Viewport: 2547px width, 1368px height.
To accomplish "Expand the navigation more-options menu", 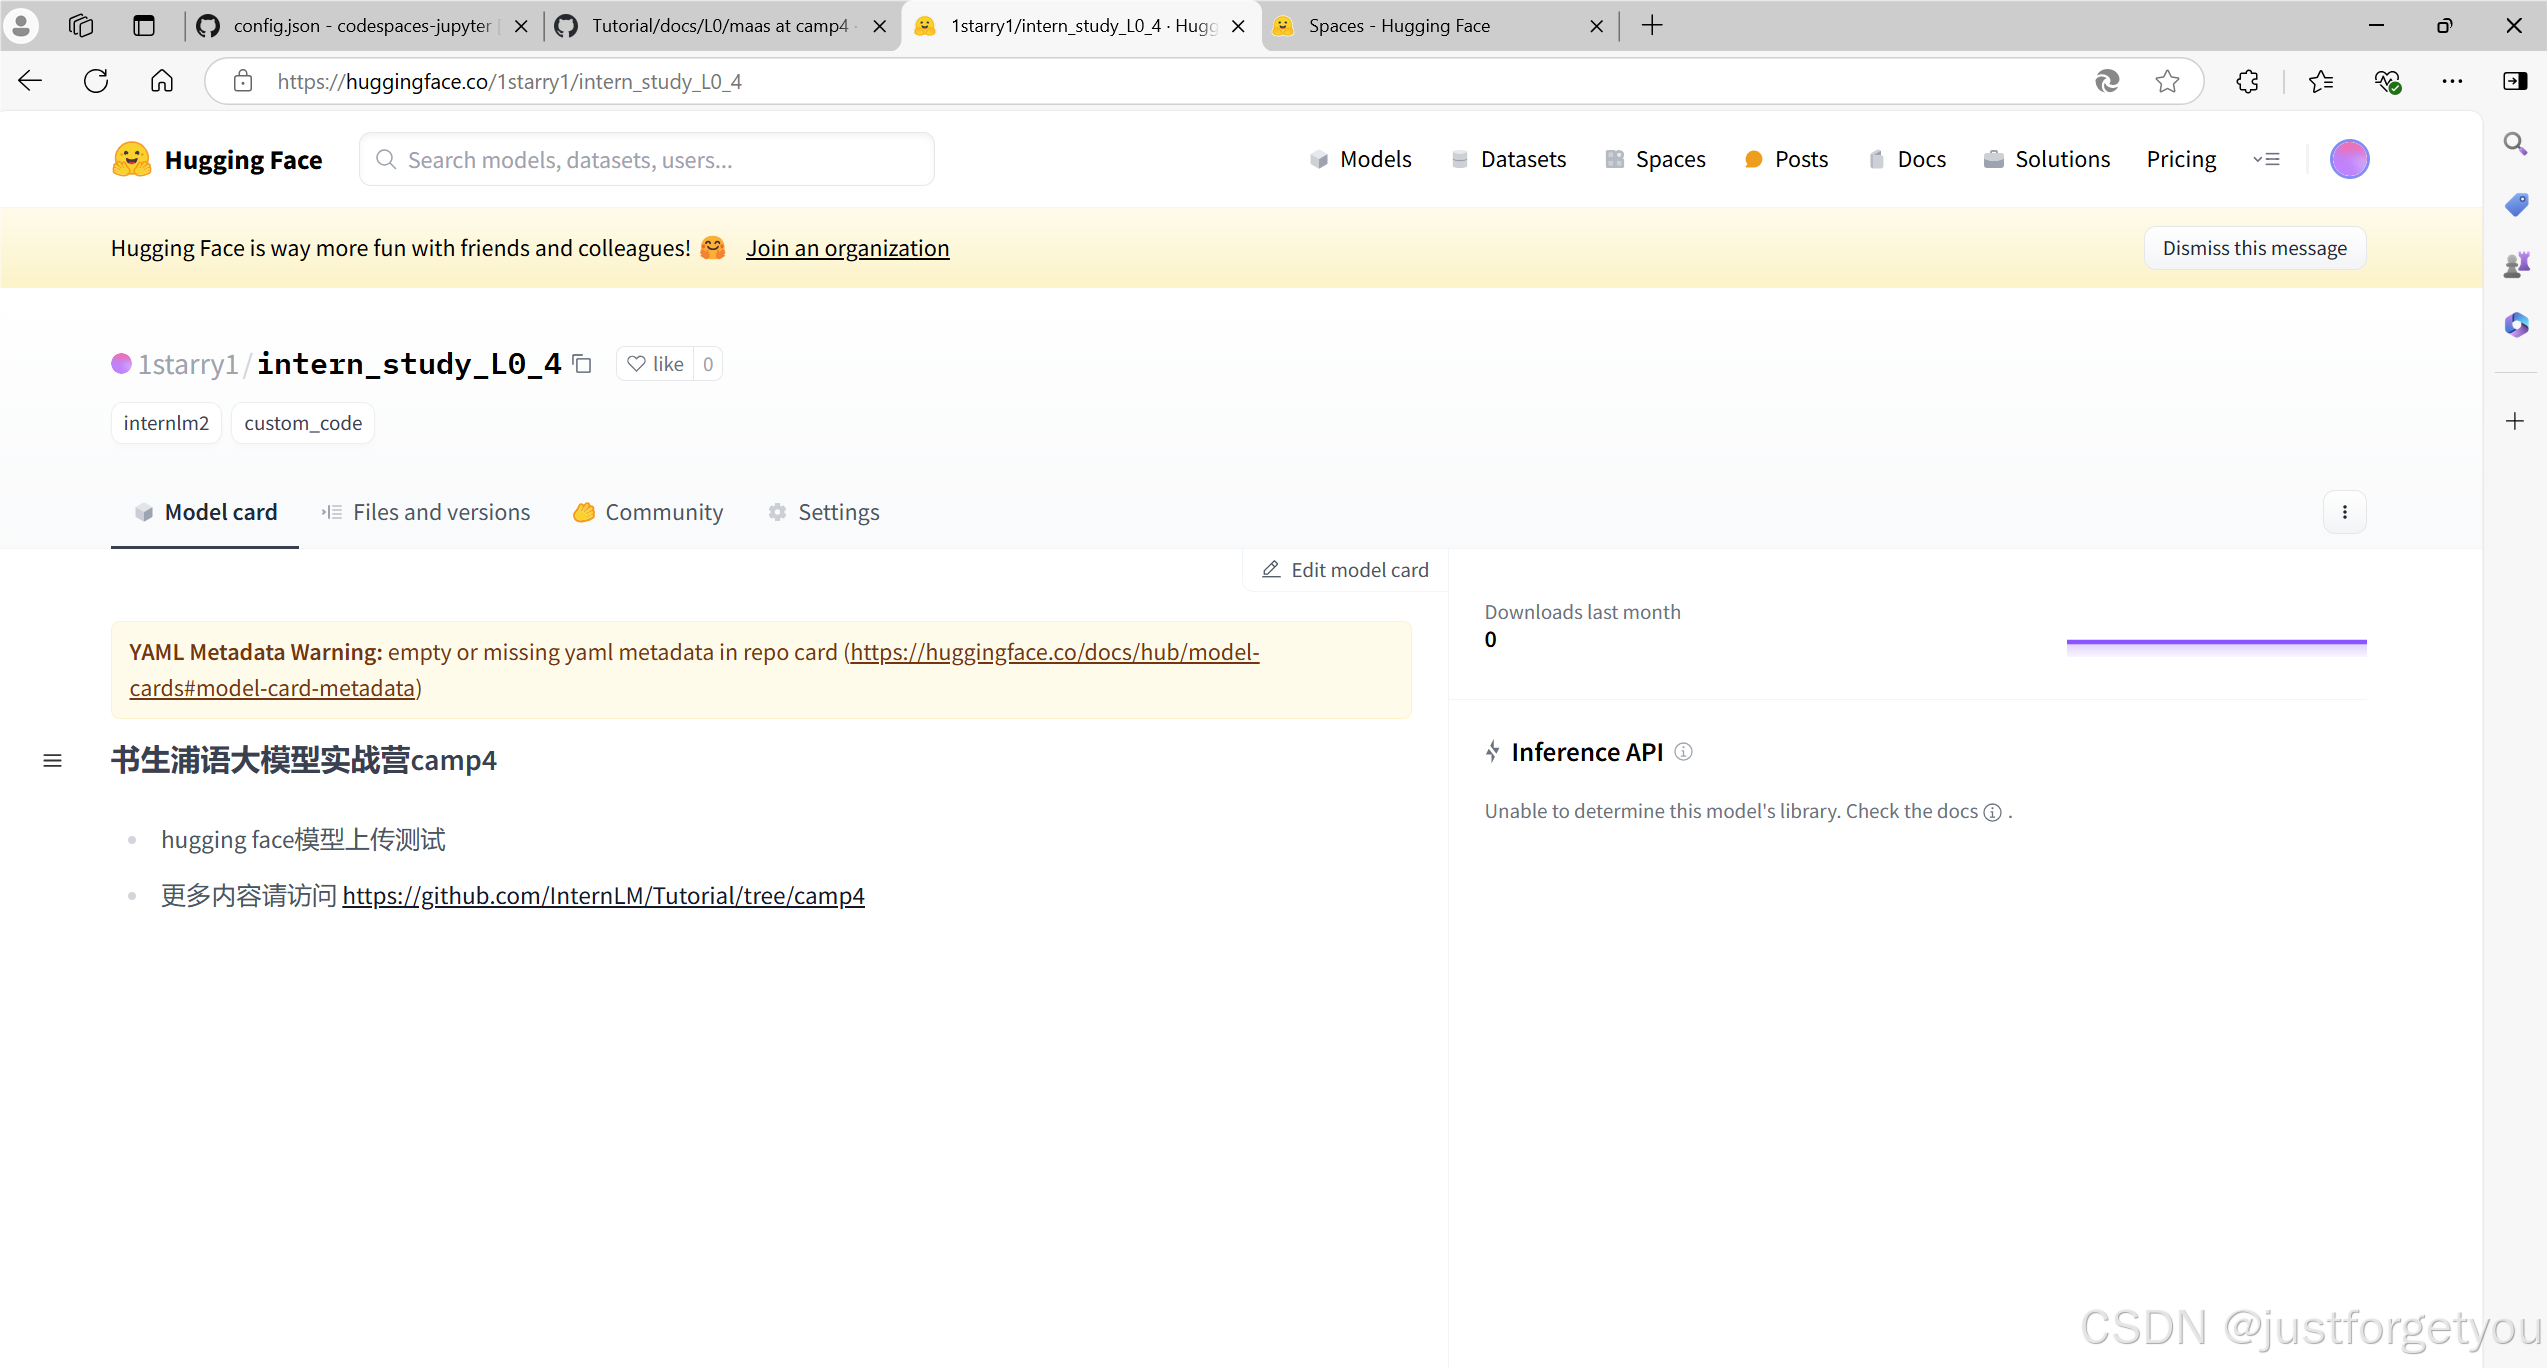I will click(x=2266, y=159).
